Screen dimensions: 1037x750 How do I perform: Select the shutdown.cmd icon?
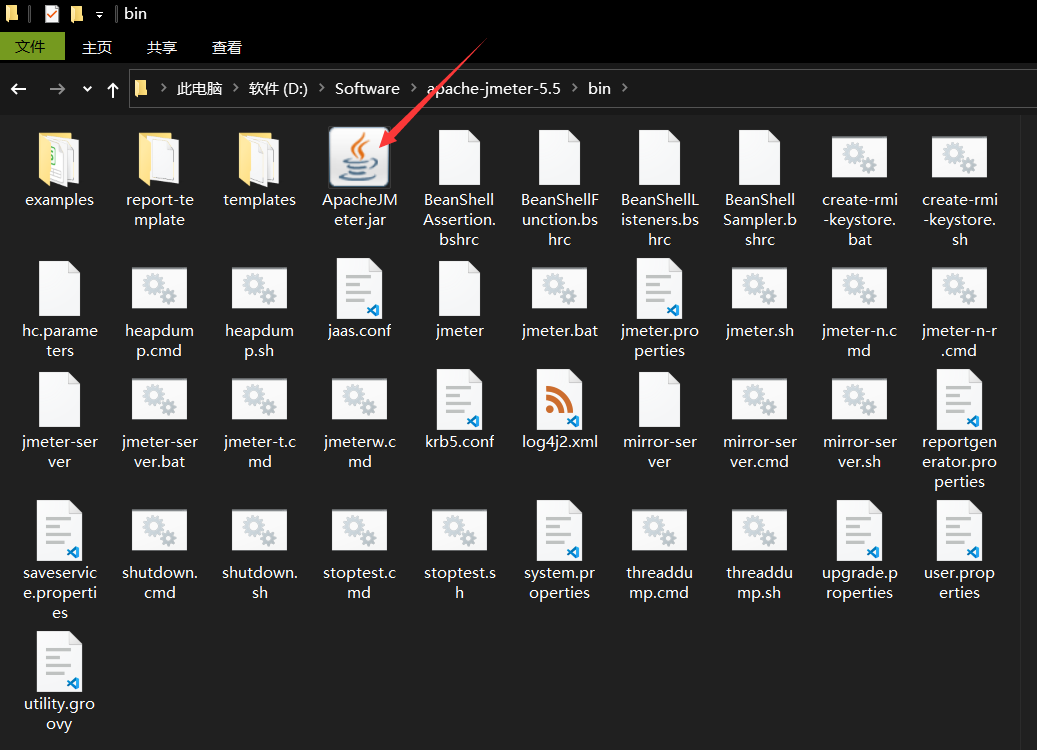point(159,530)
